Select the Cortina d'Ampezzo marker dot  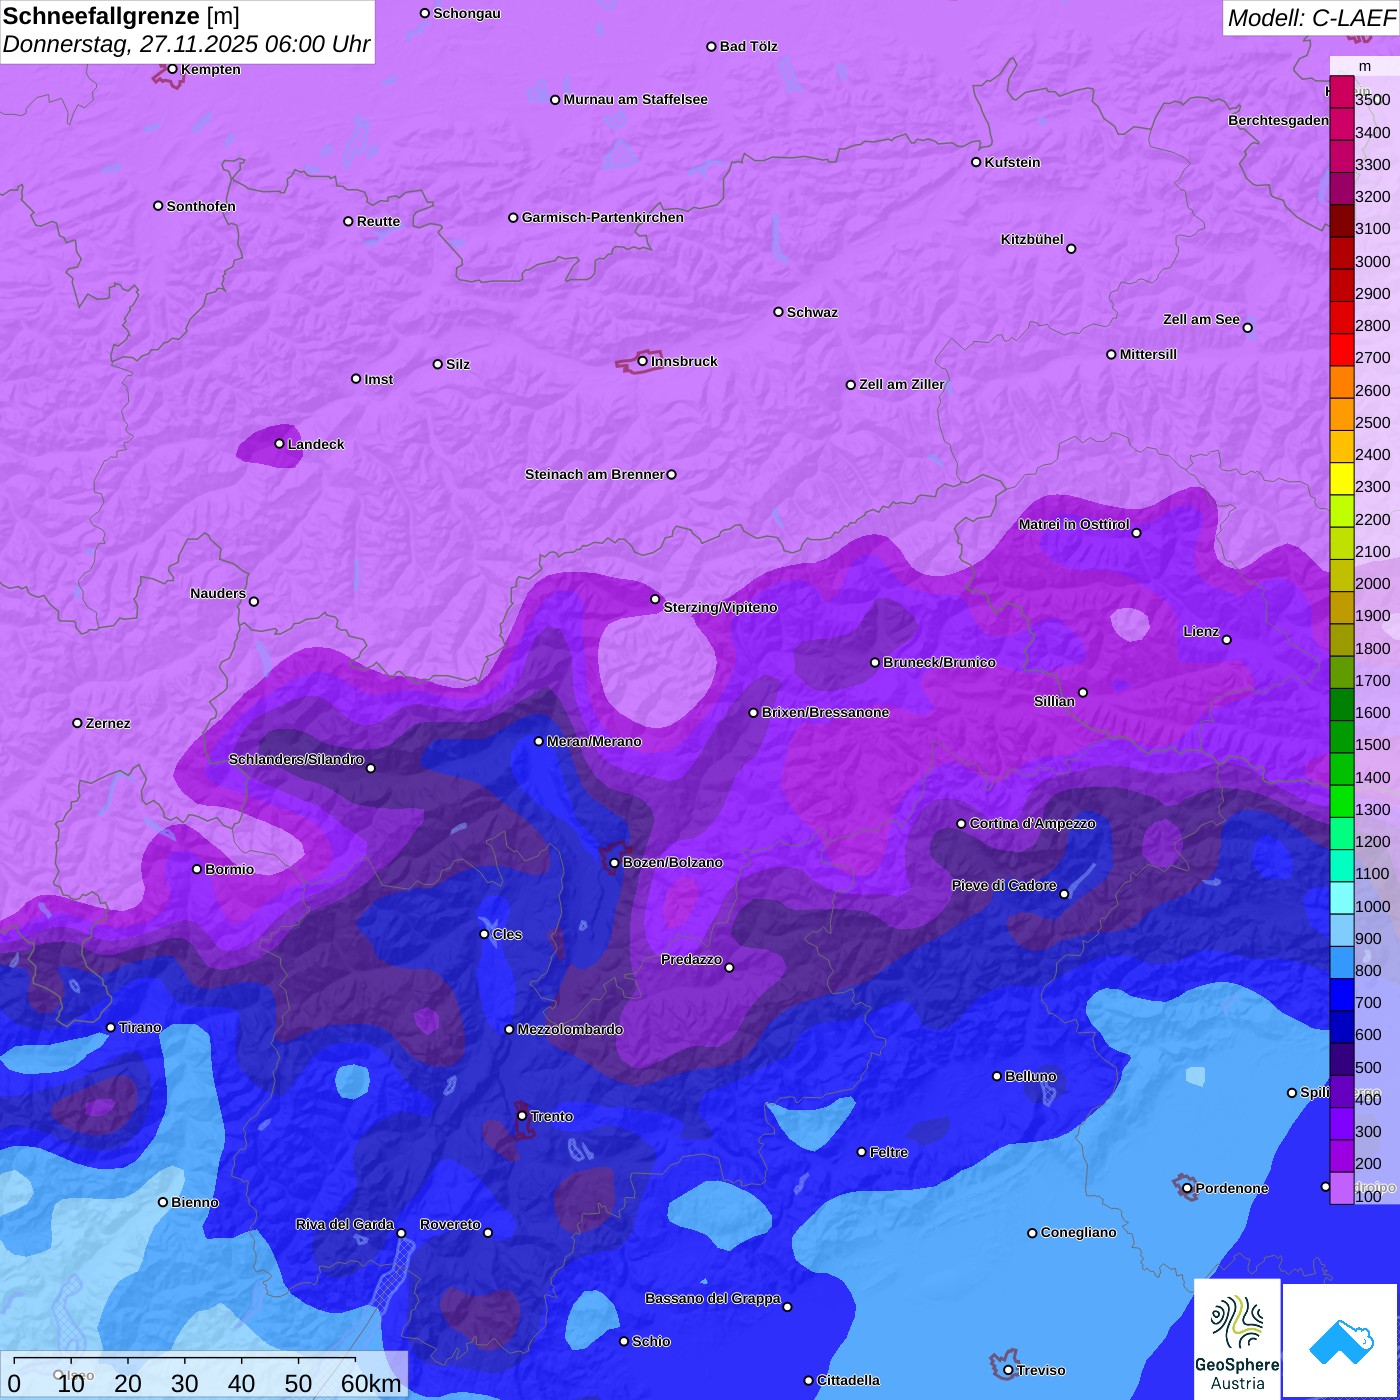tap(962, 824)
